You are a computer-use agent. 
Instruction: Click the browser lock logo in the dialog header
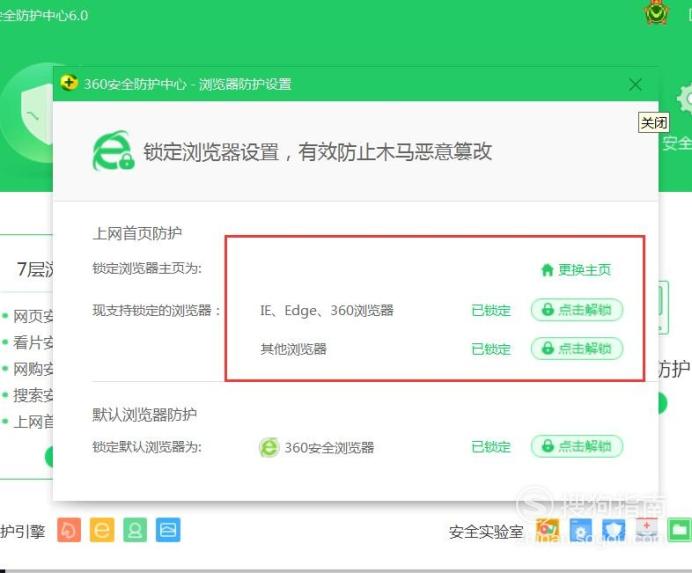113,151
